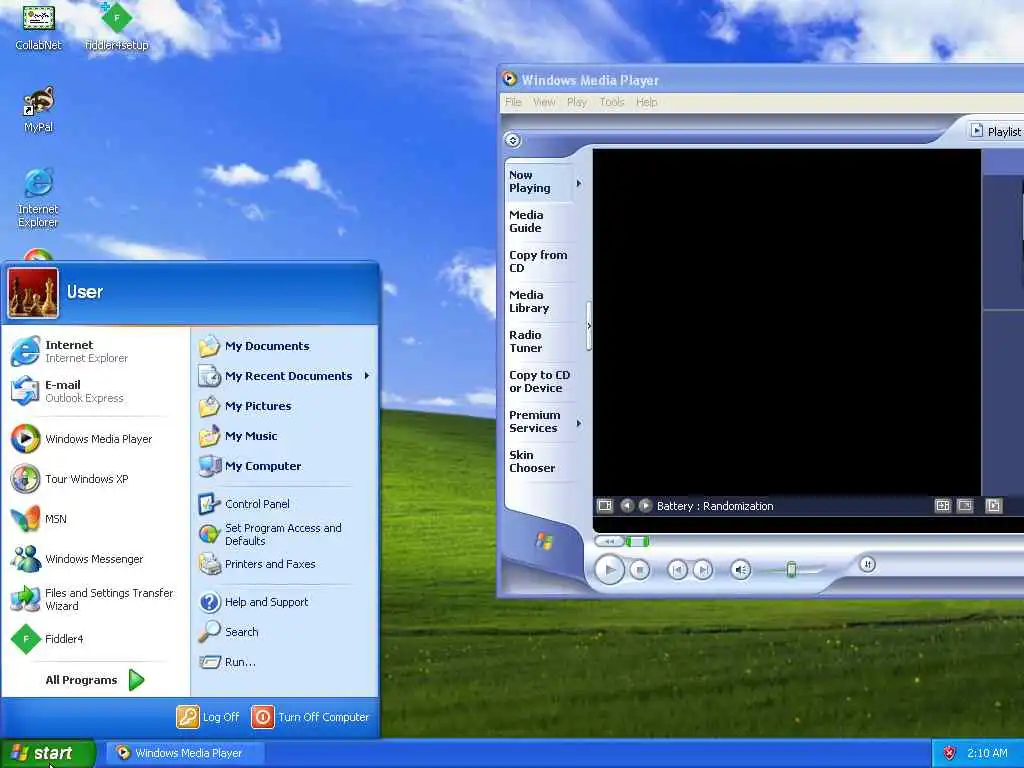Click the User account chess picture
This screenshot has width=1024, height=768.
[x=33, y=292]
